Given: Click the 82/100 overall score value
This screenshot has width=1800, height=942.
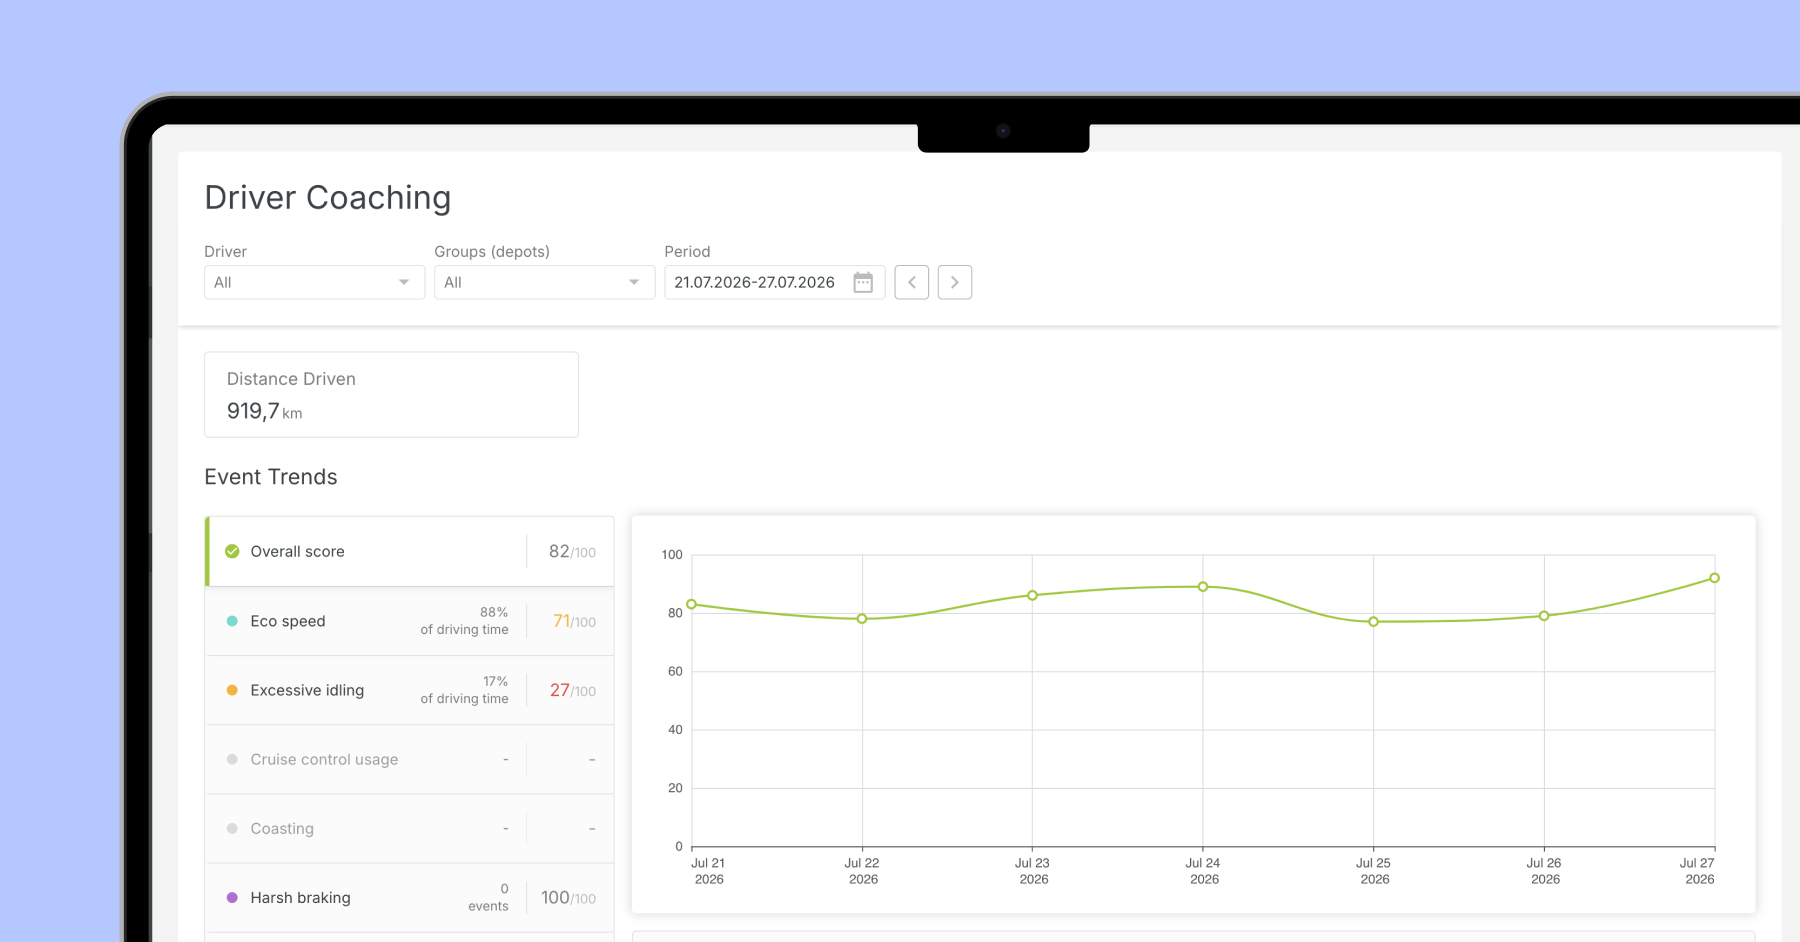Looking at the screenshot, I should pos(572,551).
